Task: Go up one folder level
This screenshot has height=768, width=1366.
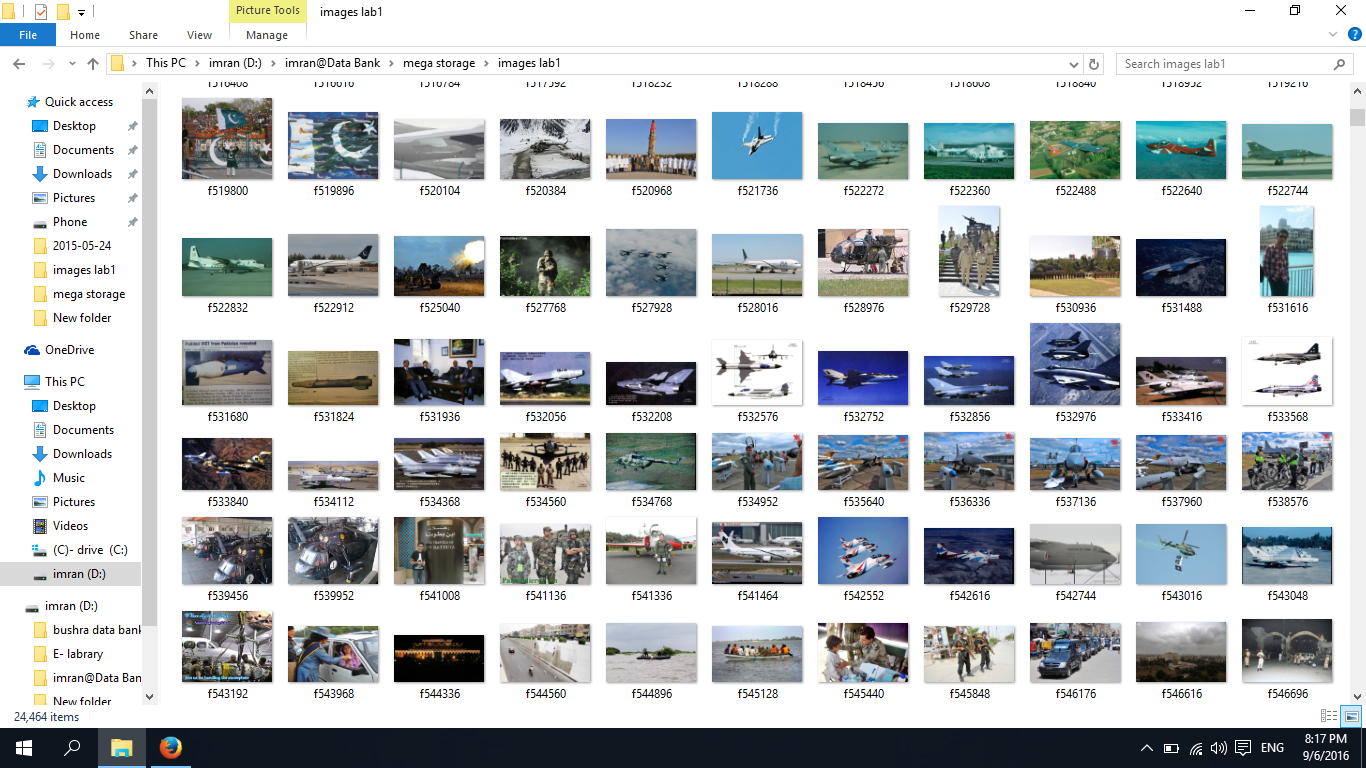Action: point(93,63)
